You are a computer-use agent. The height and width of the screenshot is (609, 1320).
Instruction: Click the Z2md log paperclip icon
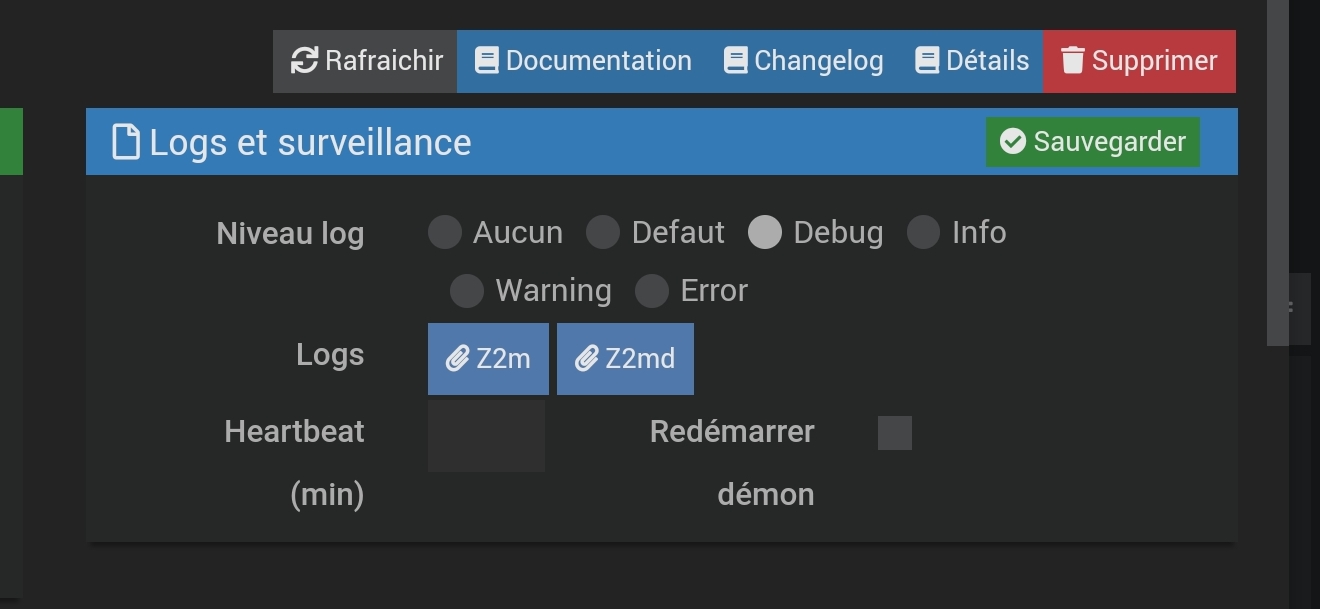587,359
